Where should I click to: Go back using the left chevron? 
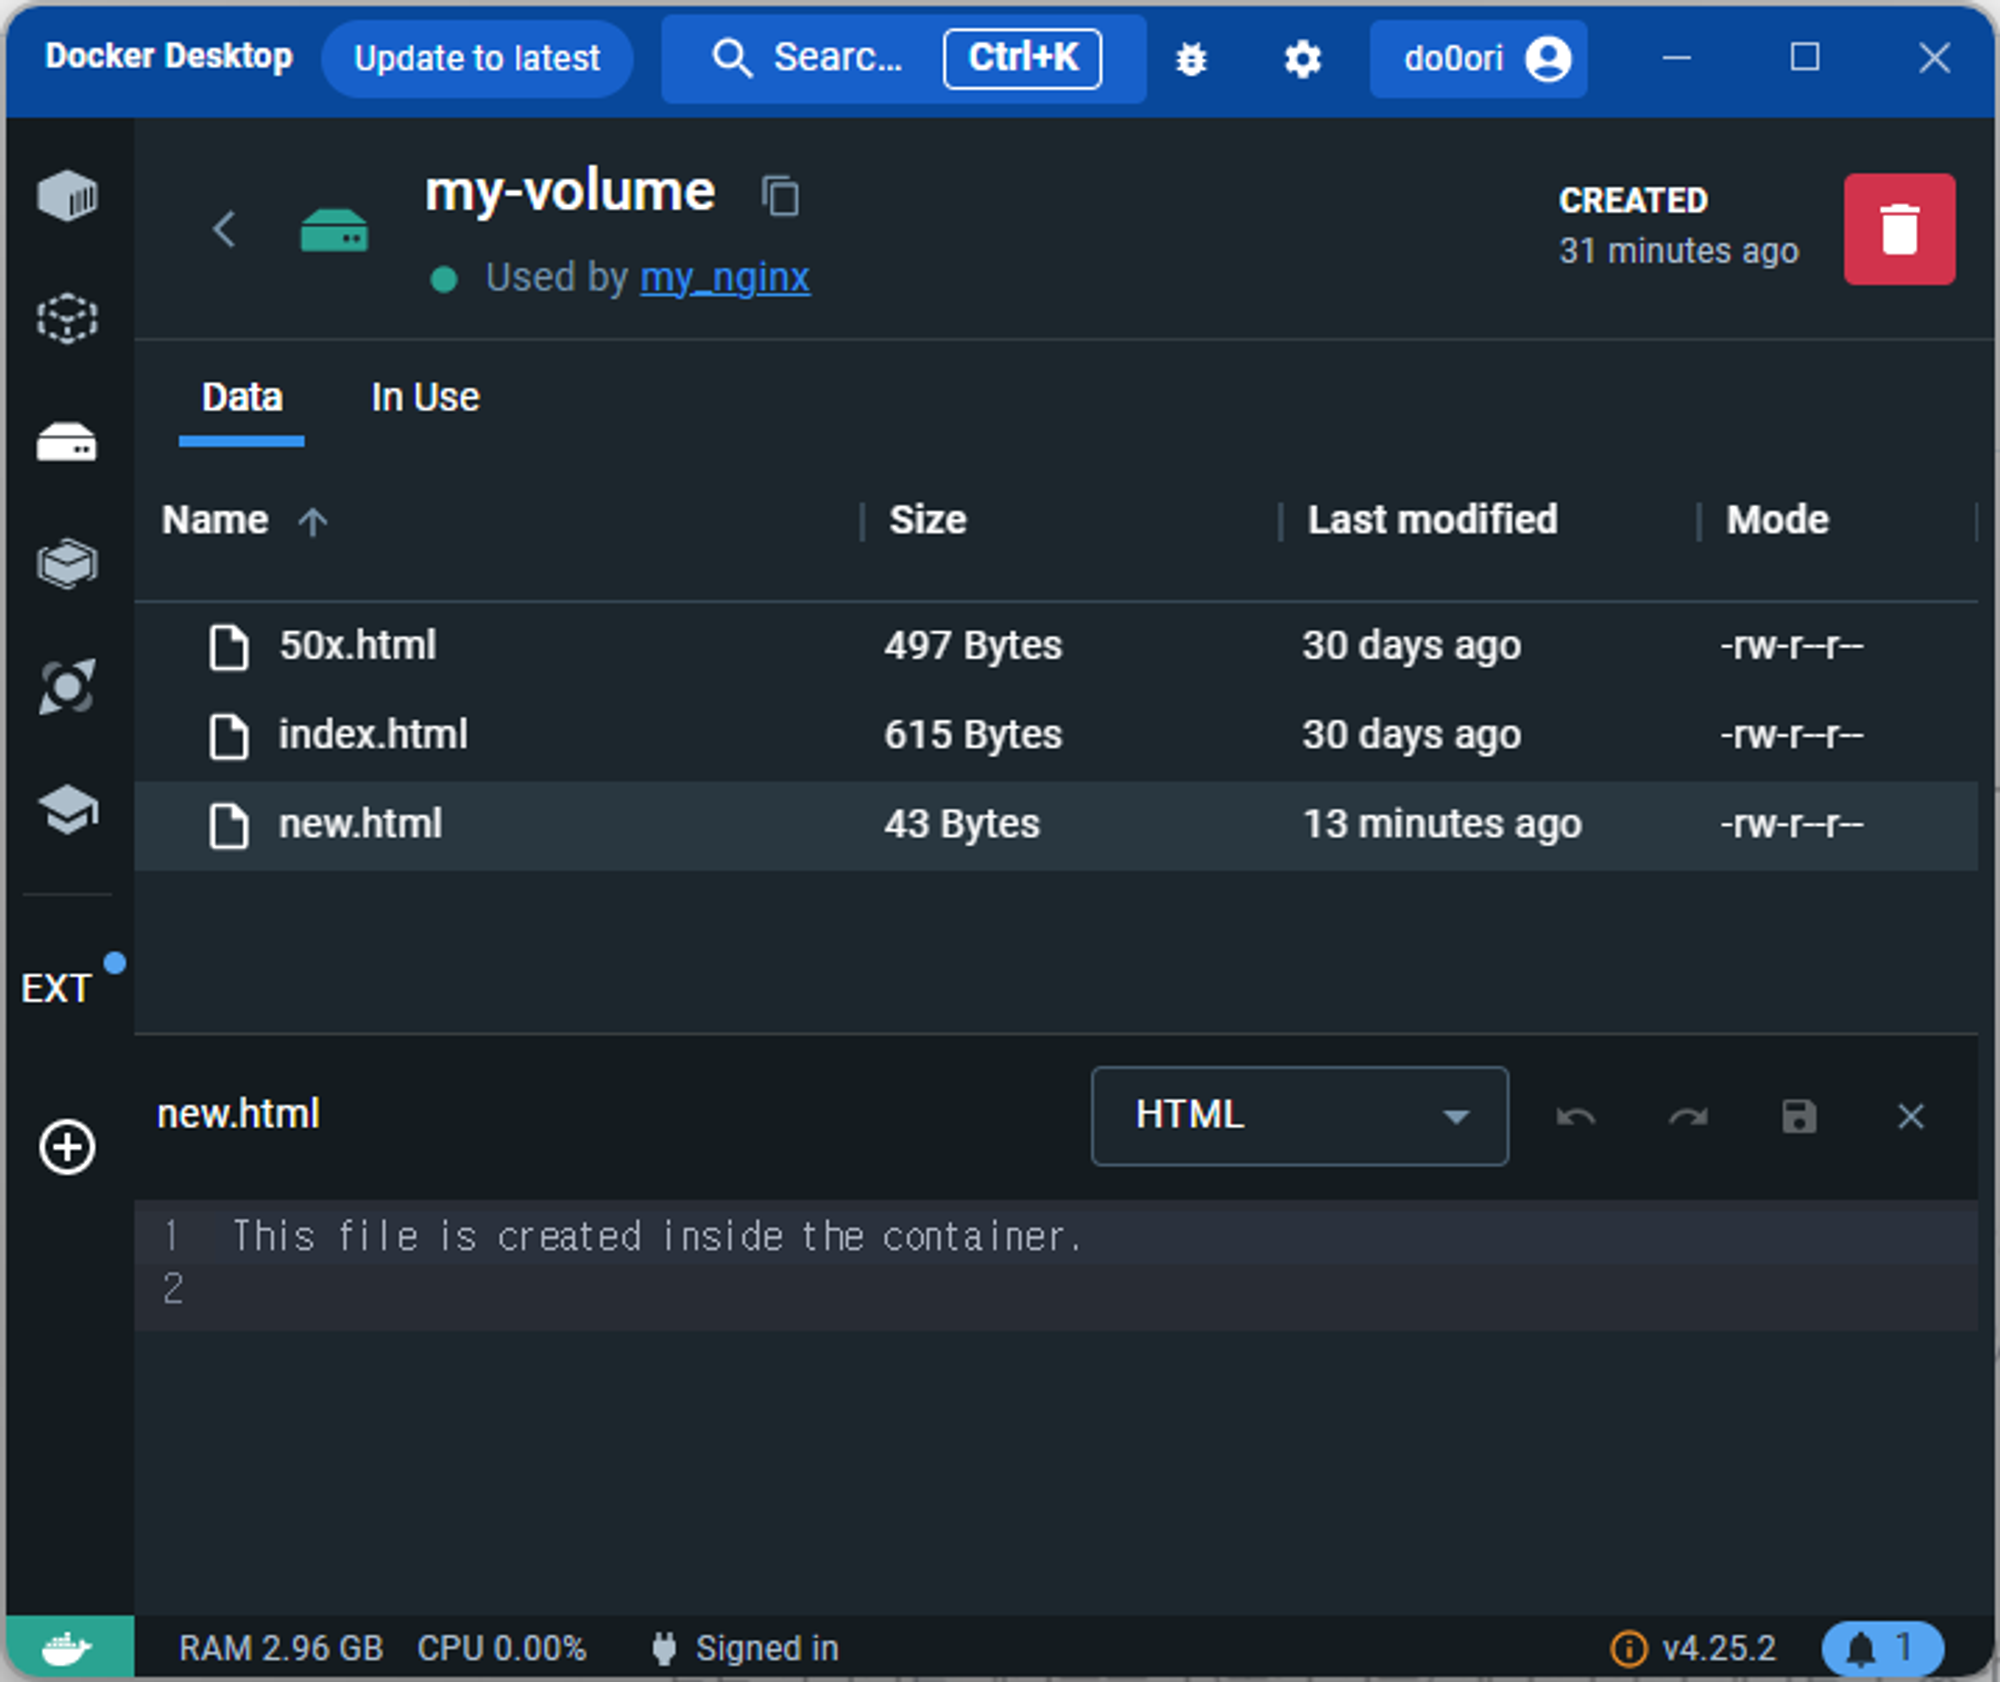225,229
